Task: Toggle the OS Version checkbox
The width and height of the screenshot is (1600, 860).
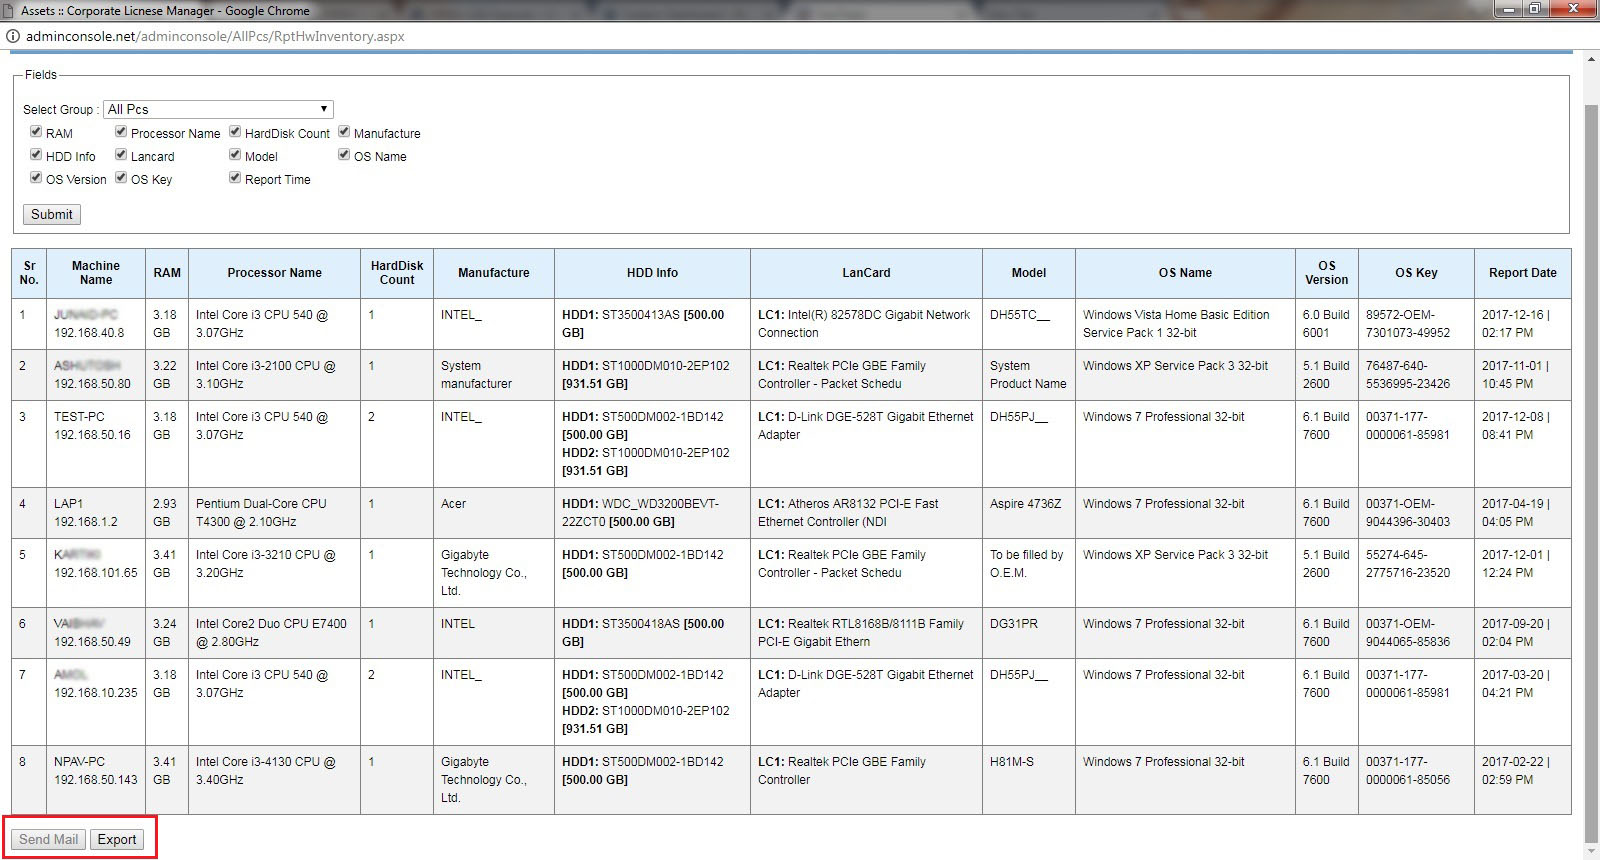Action: (36, 178)
